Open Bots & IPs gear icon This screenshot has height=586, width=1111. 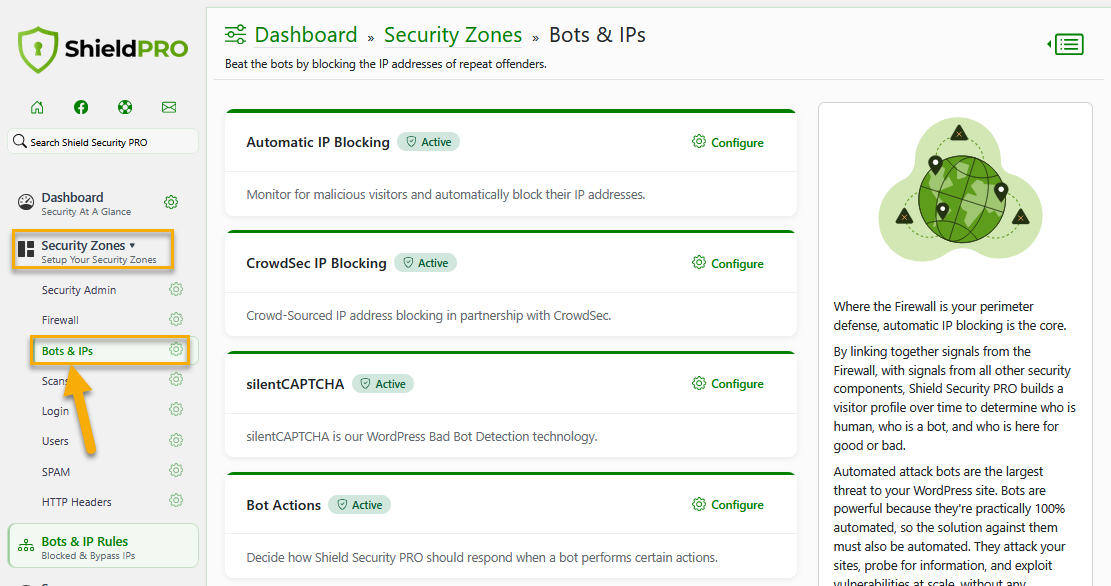point(176,349)
